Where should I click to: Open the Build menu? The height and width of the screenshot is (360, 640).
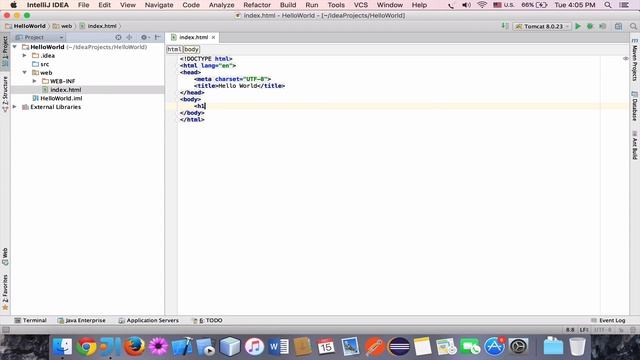tap(288, 5)
